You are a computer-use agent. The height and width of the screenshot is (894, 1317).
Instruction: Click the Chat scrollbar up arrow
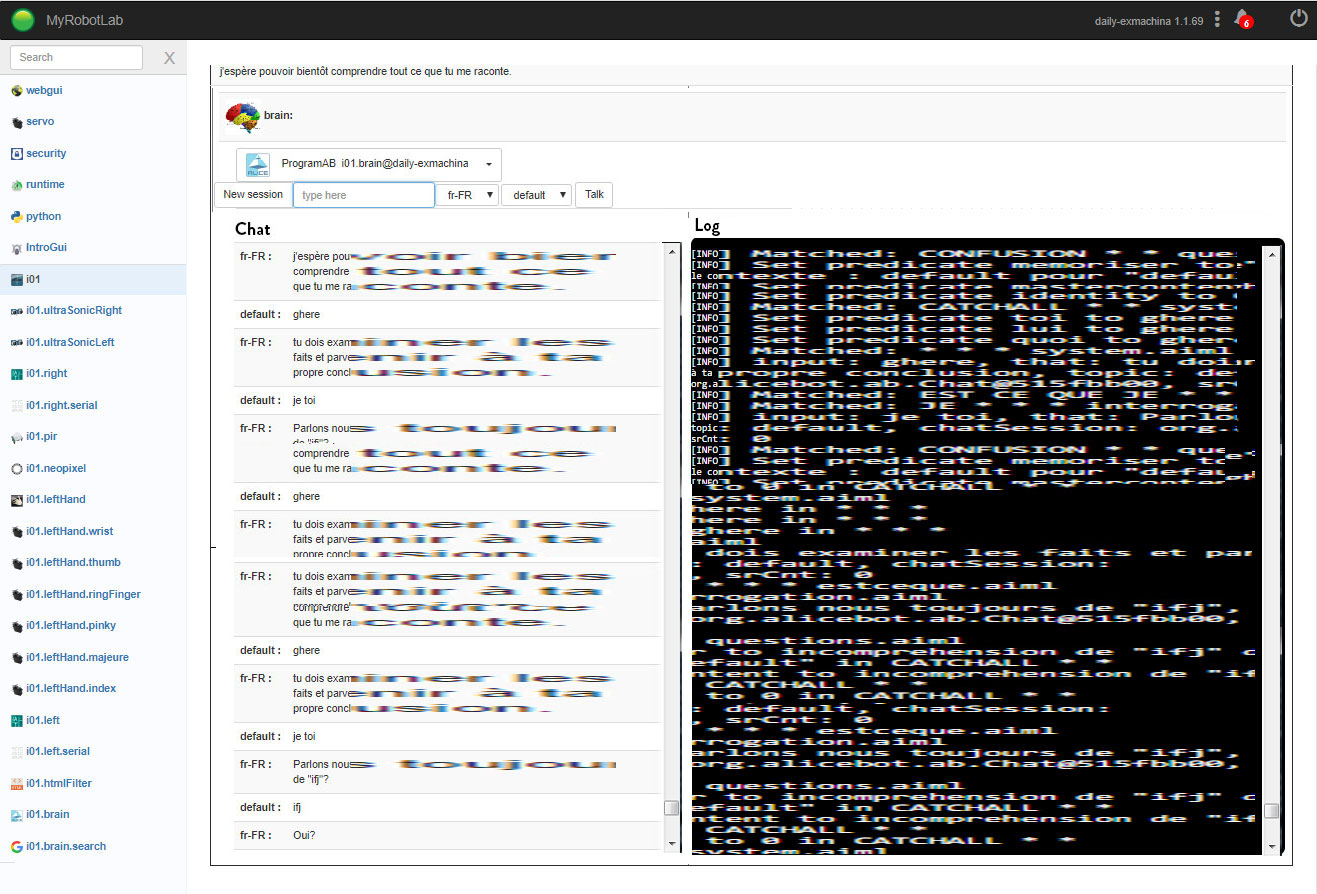(671, 253)
